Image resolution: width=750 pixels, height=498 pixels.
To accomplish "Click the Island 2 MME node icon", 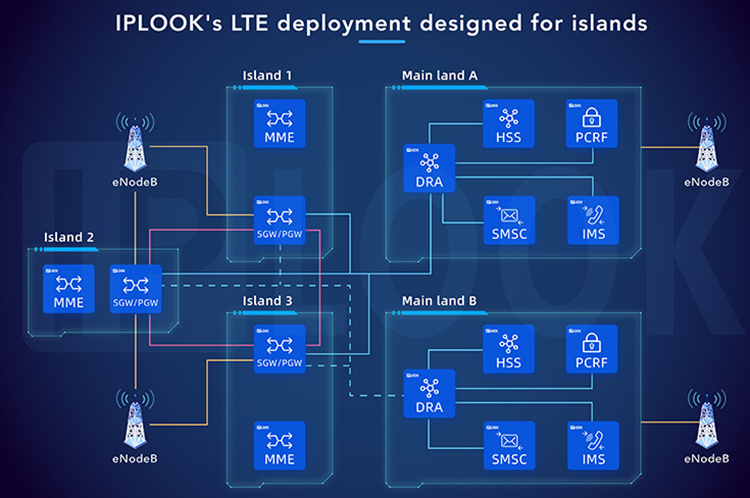I will (68, 289).
